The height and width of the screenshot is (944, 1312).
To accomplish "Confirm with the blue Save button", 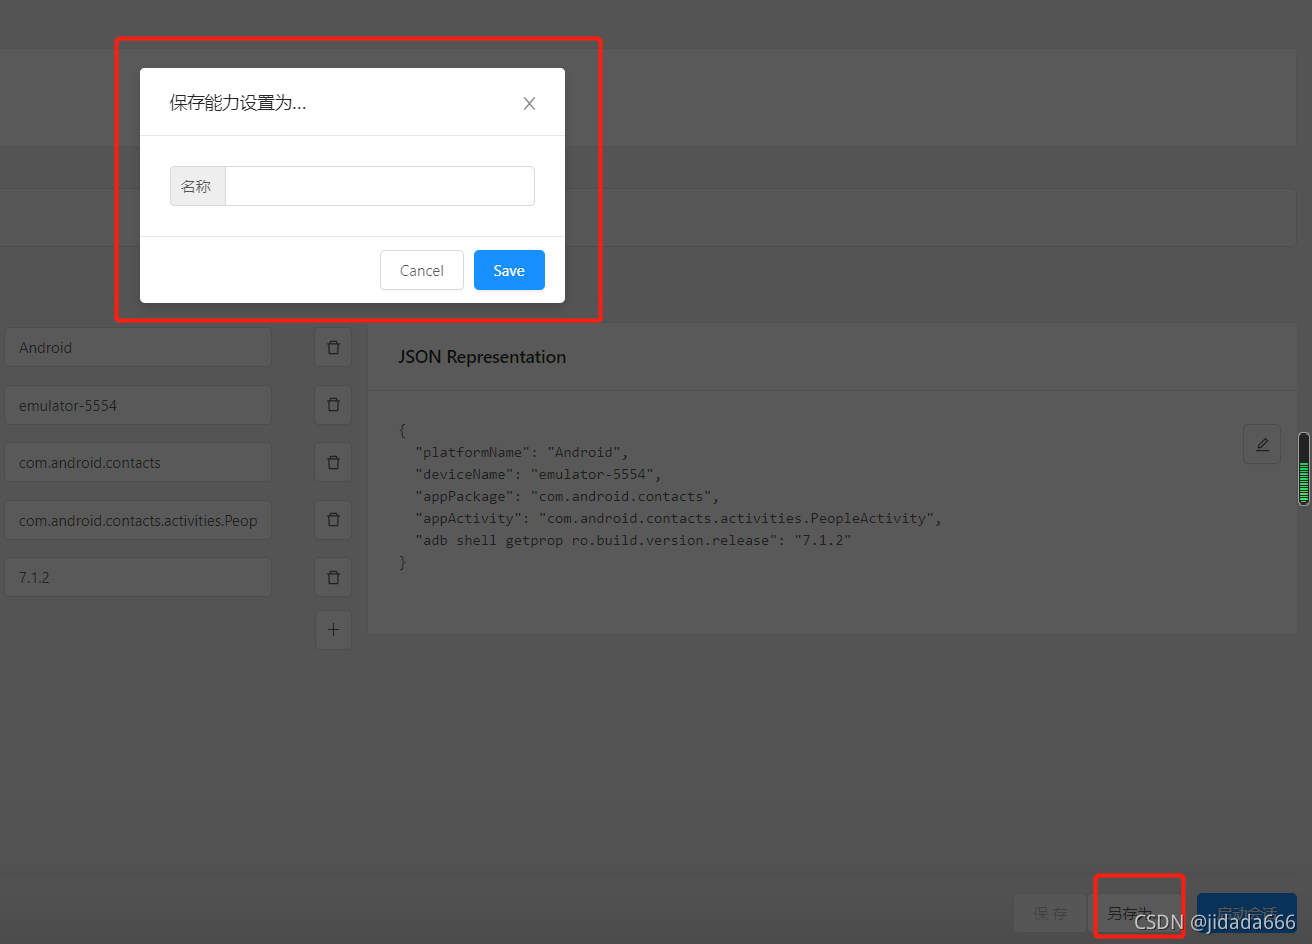I will point(509,270).
